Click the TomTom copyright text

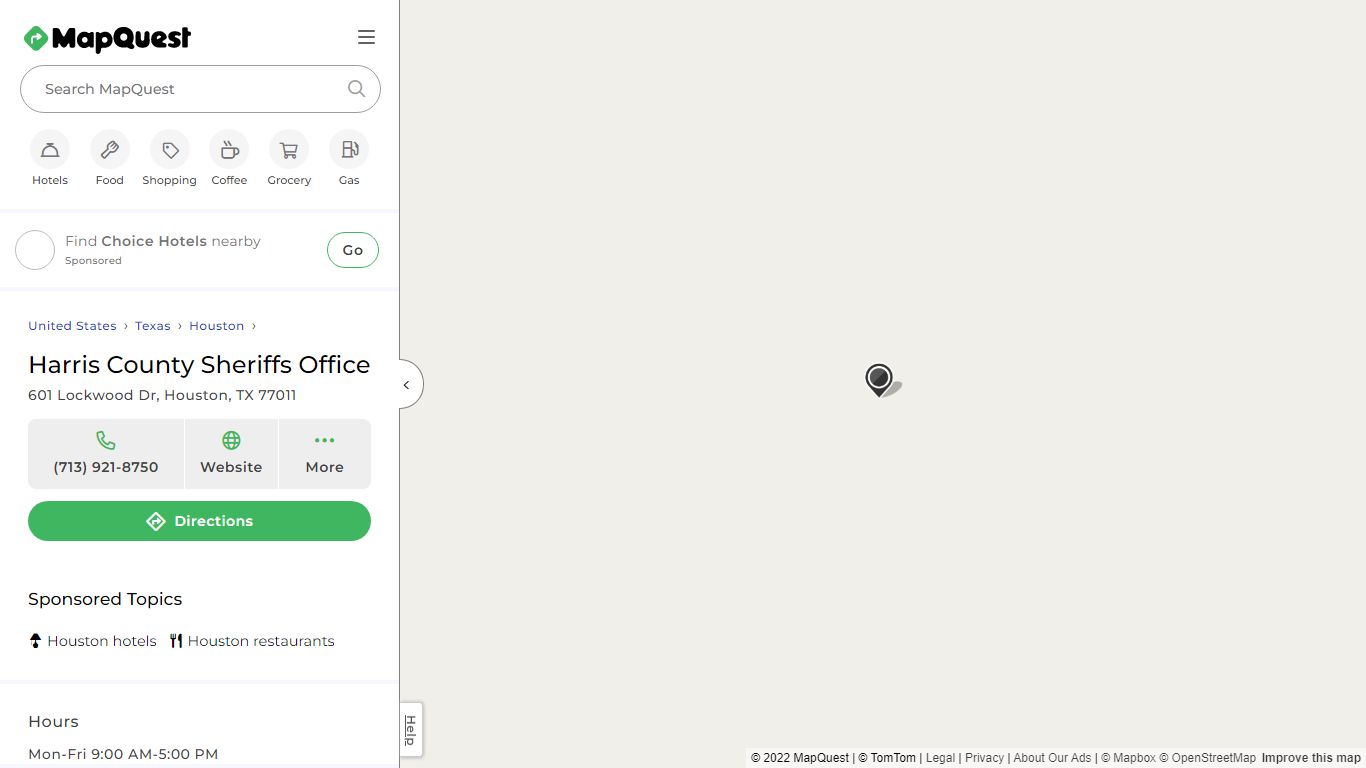click(x=887, y=758)
